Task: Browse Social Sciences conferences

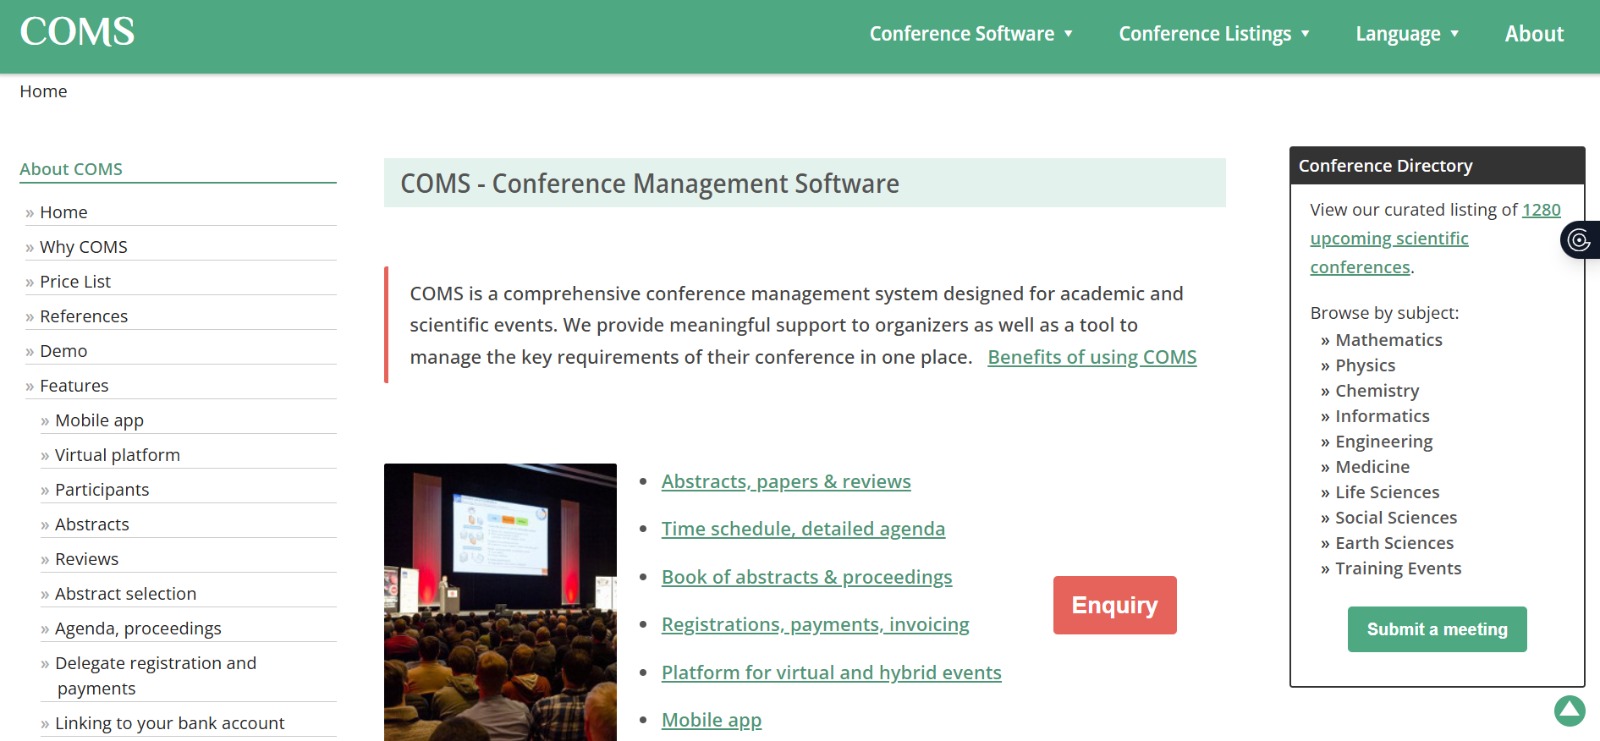Action: pos(1396,518)
